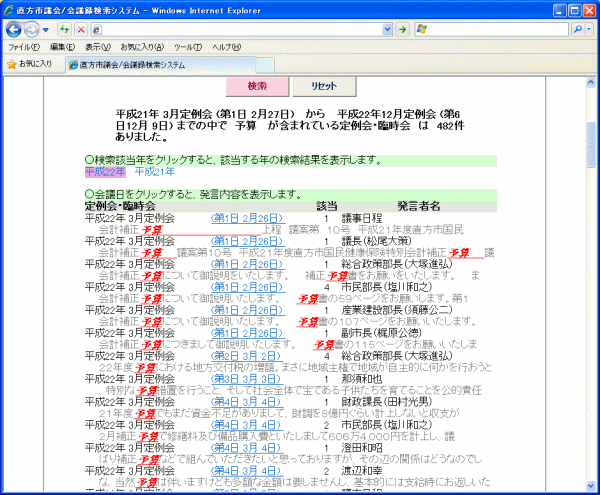The image size is (600, 495).
Task: Open 第1日 2月26日 link for 市民部長(塩川和之)
Action: pos(248,287)
